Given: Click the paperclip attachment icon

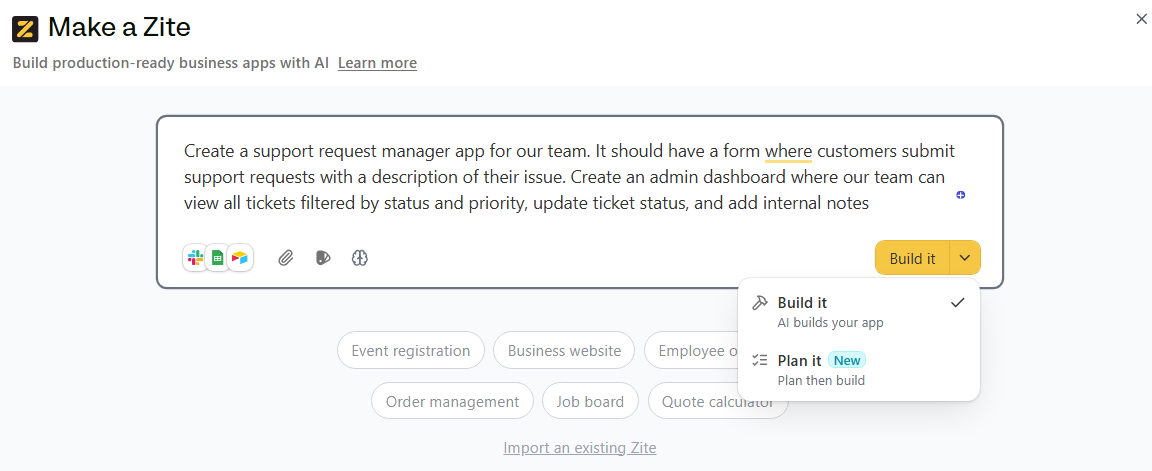Looking at the screenshot, I should pyautogui.click(x=286, y=258).
